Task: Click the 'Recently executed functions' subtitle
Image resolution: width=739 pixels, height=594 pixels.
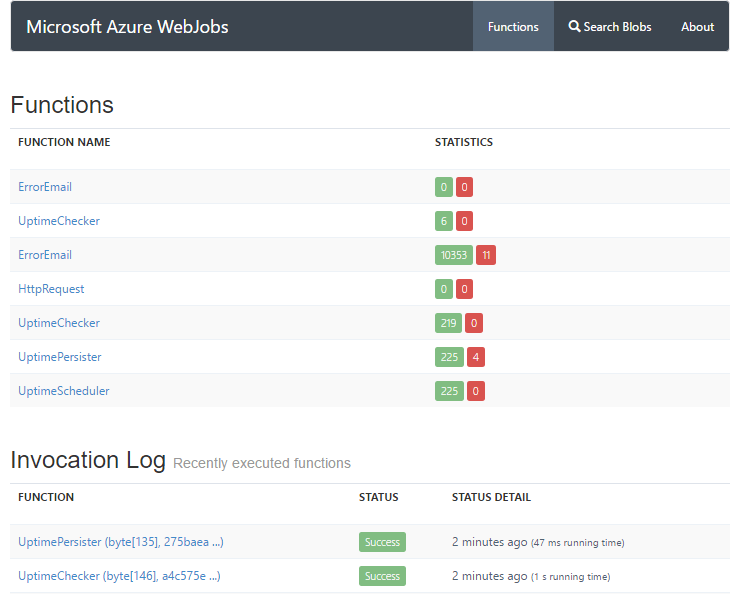Action: pyautogui.click(x=262, y=463)
